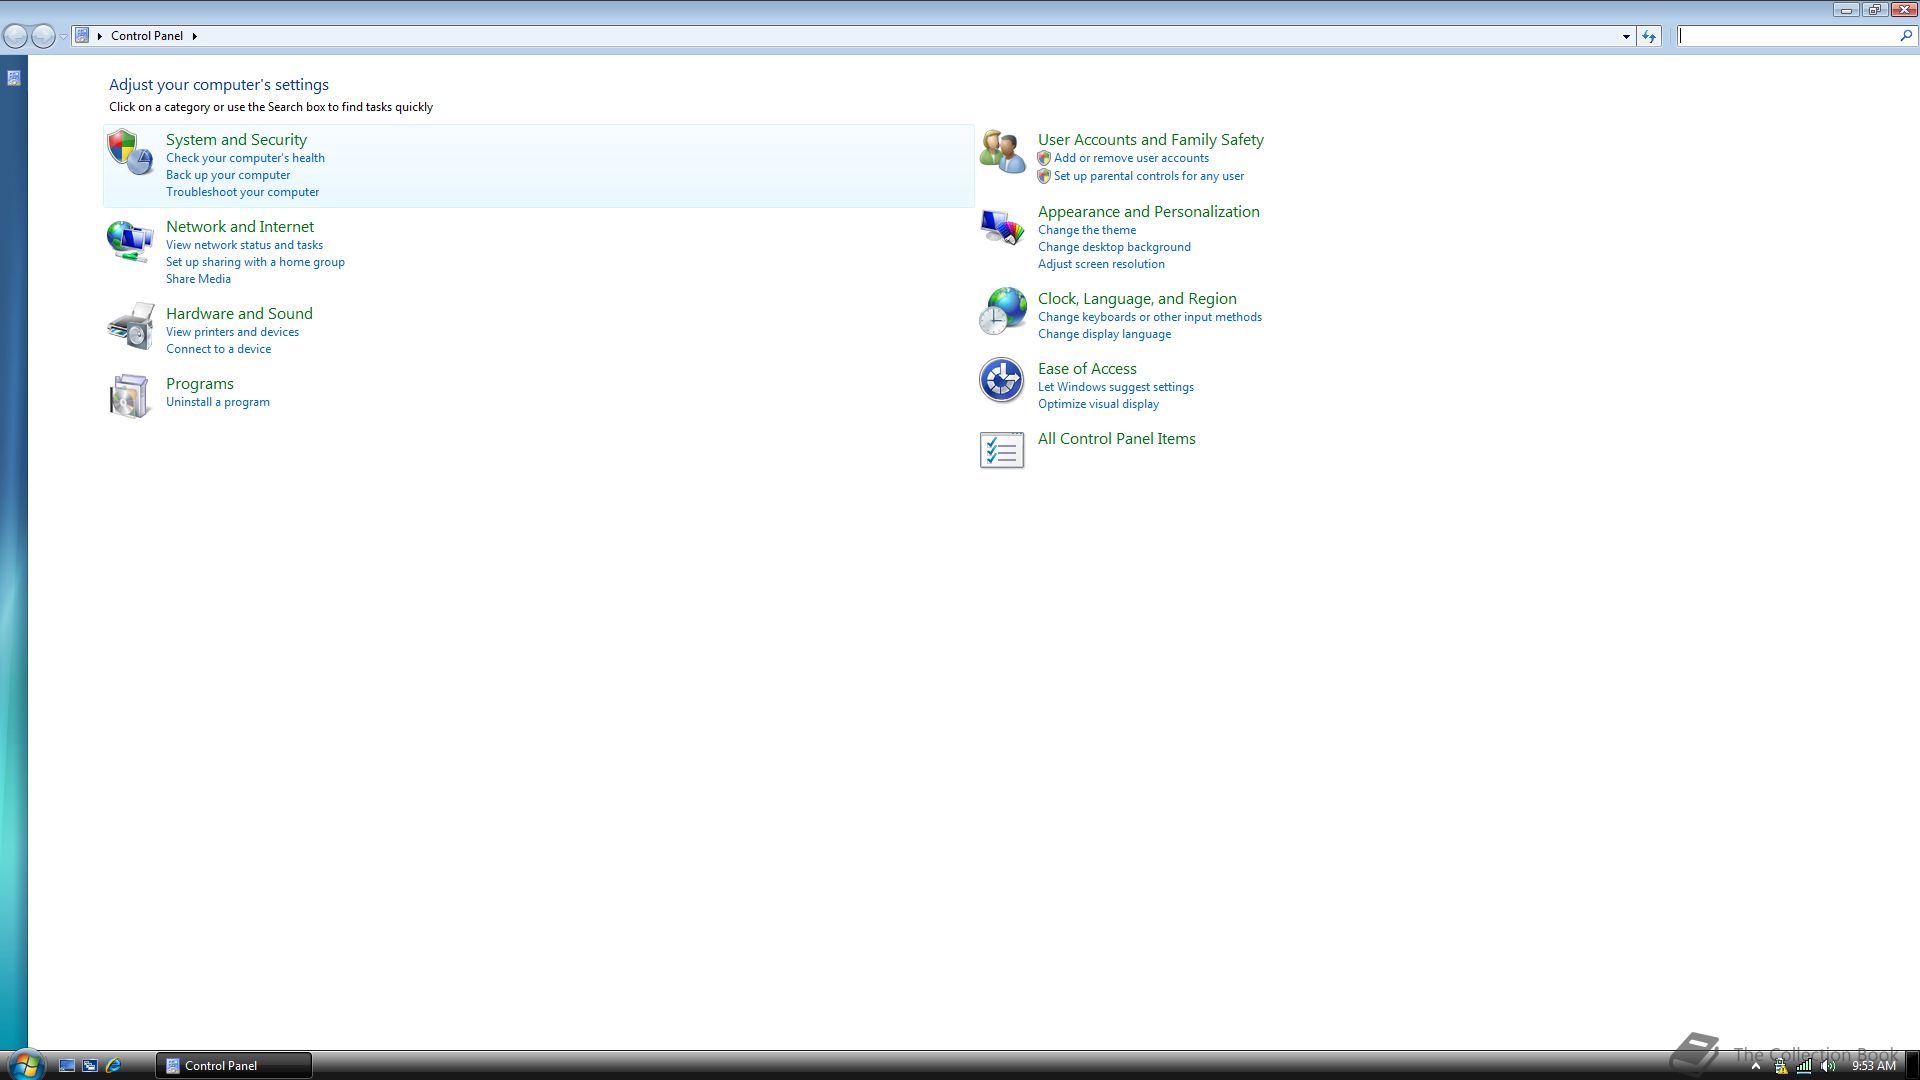Open All Control Panel Items checklist icon
The height and width of the screenshot is (1080, 1920).
click(x=1002, y=451)
